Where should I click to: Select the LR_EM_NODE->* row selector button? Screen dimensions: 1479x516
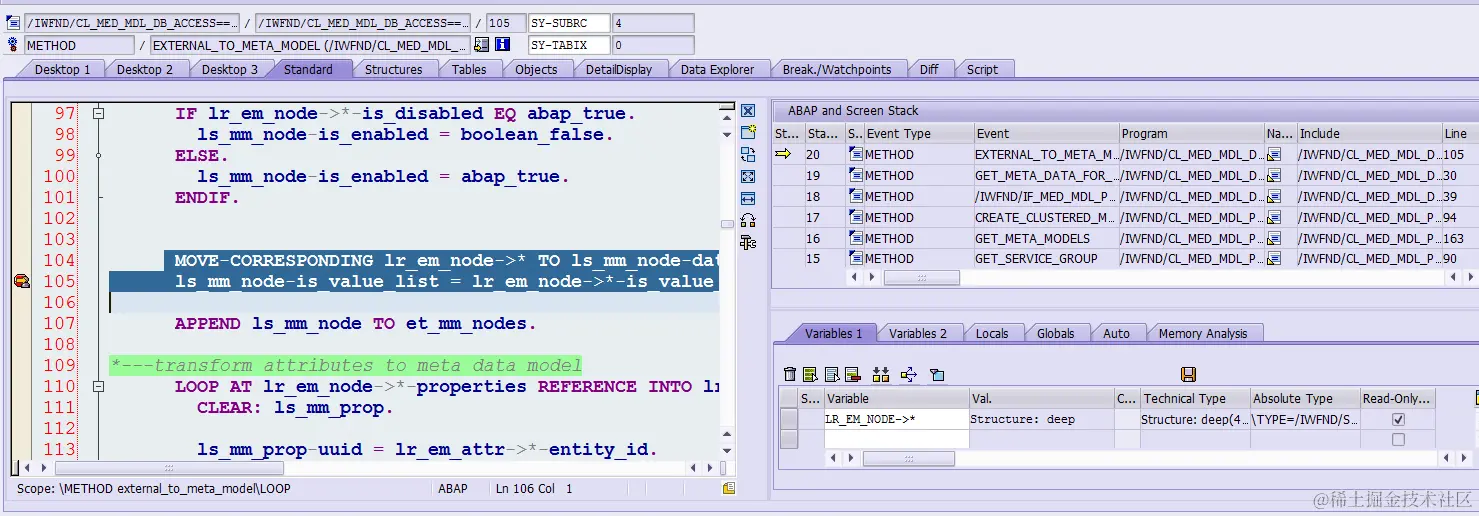[x=789, y=420]
